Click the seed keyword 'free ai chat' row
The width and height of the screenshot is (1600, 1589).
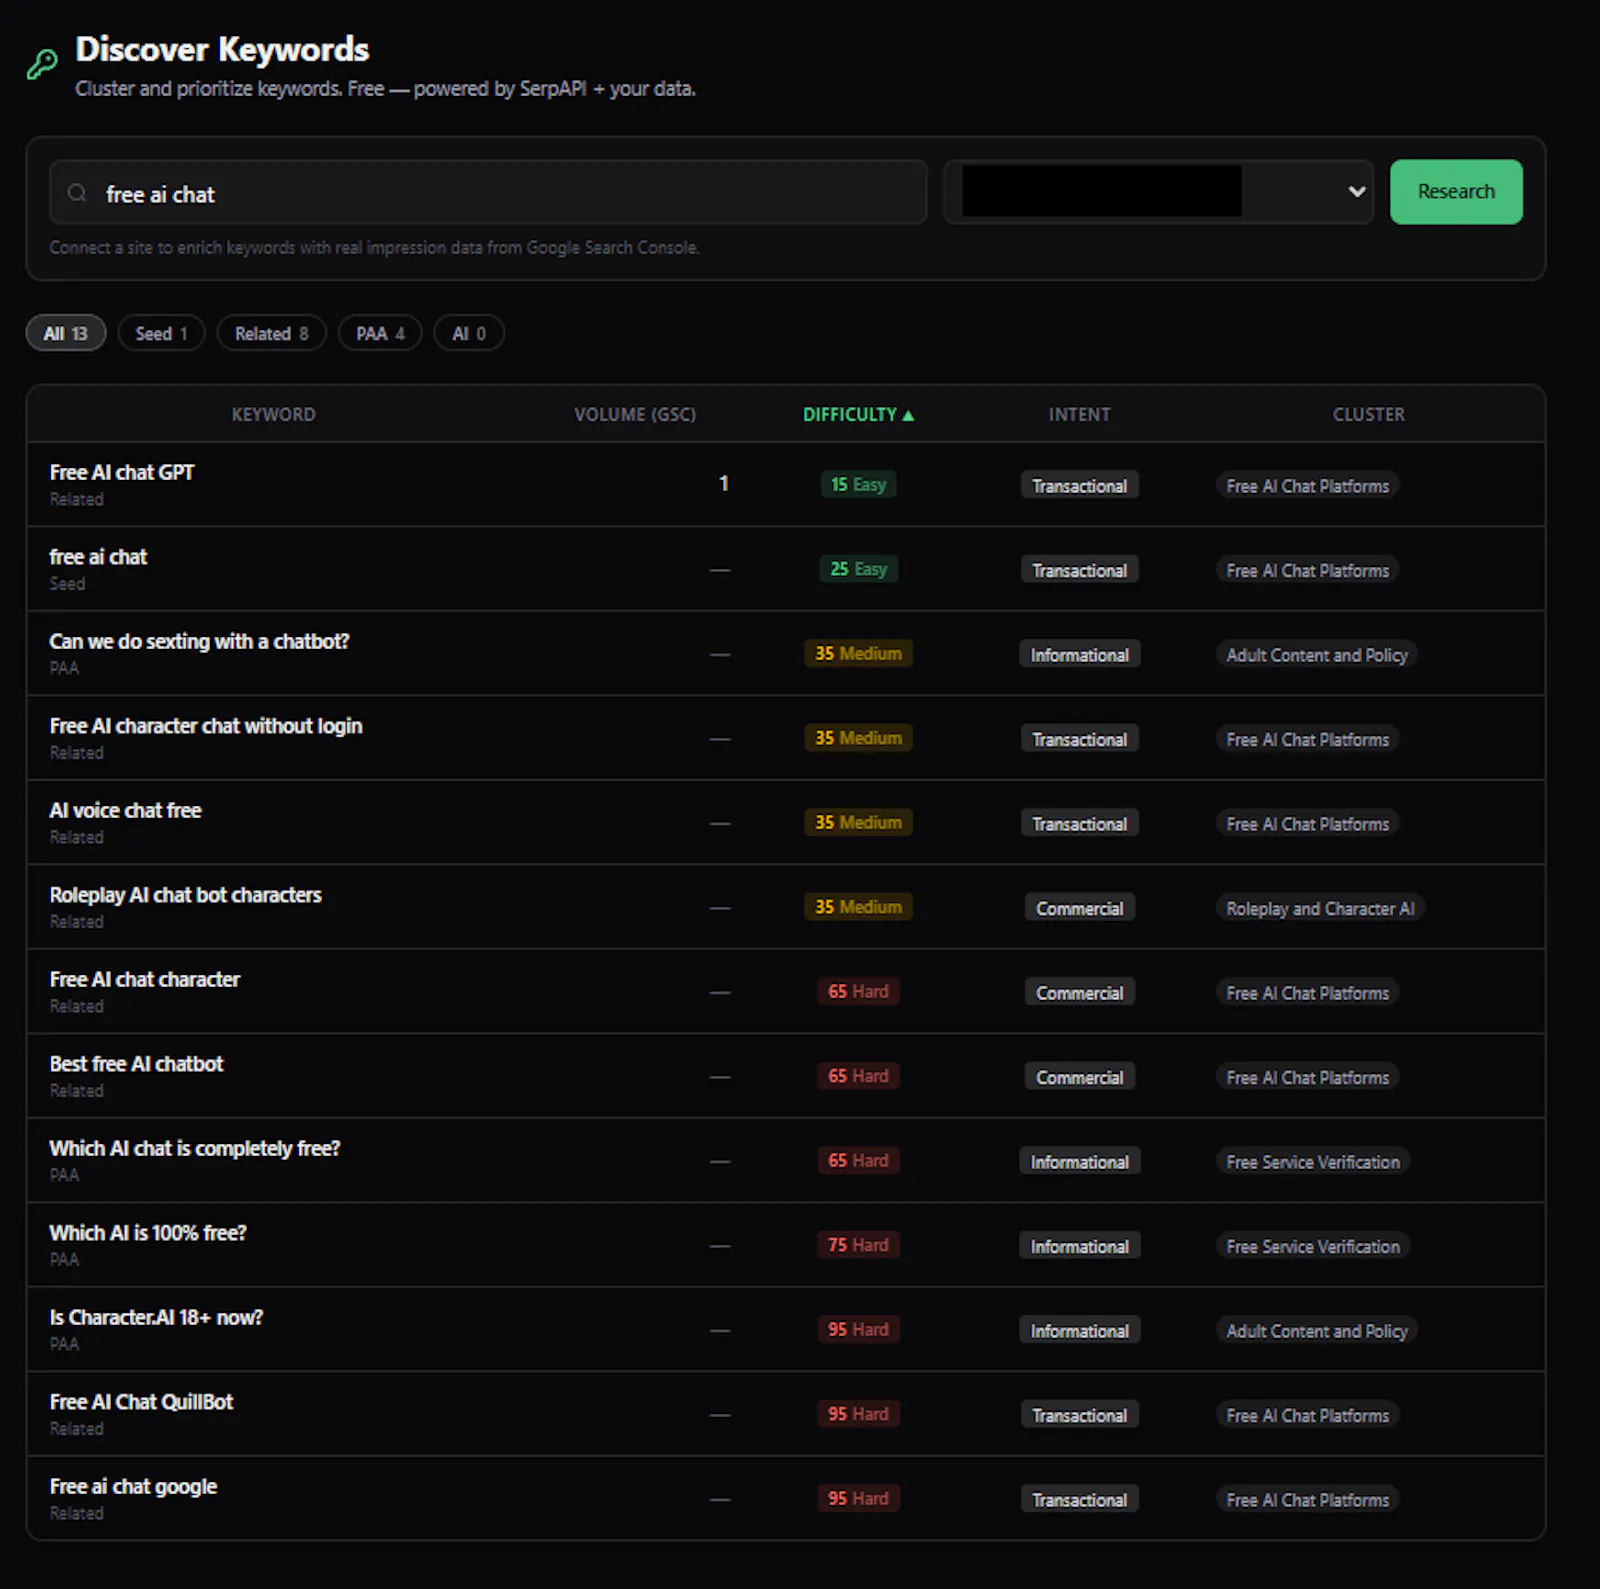click(786, 569)
